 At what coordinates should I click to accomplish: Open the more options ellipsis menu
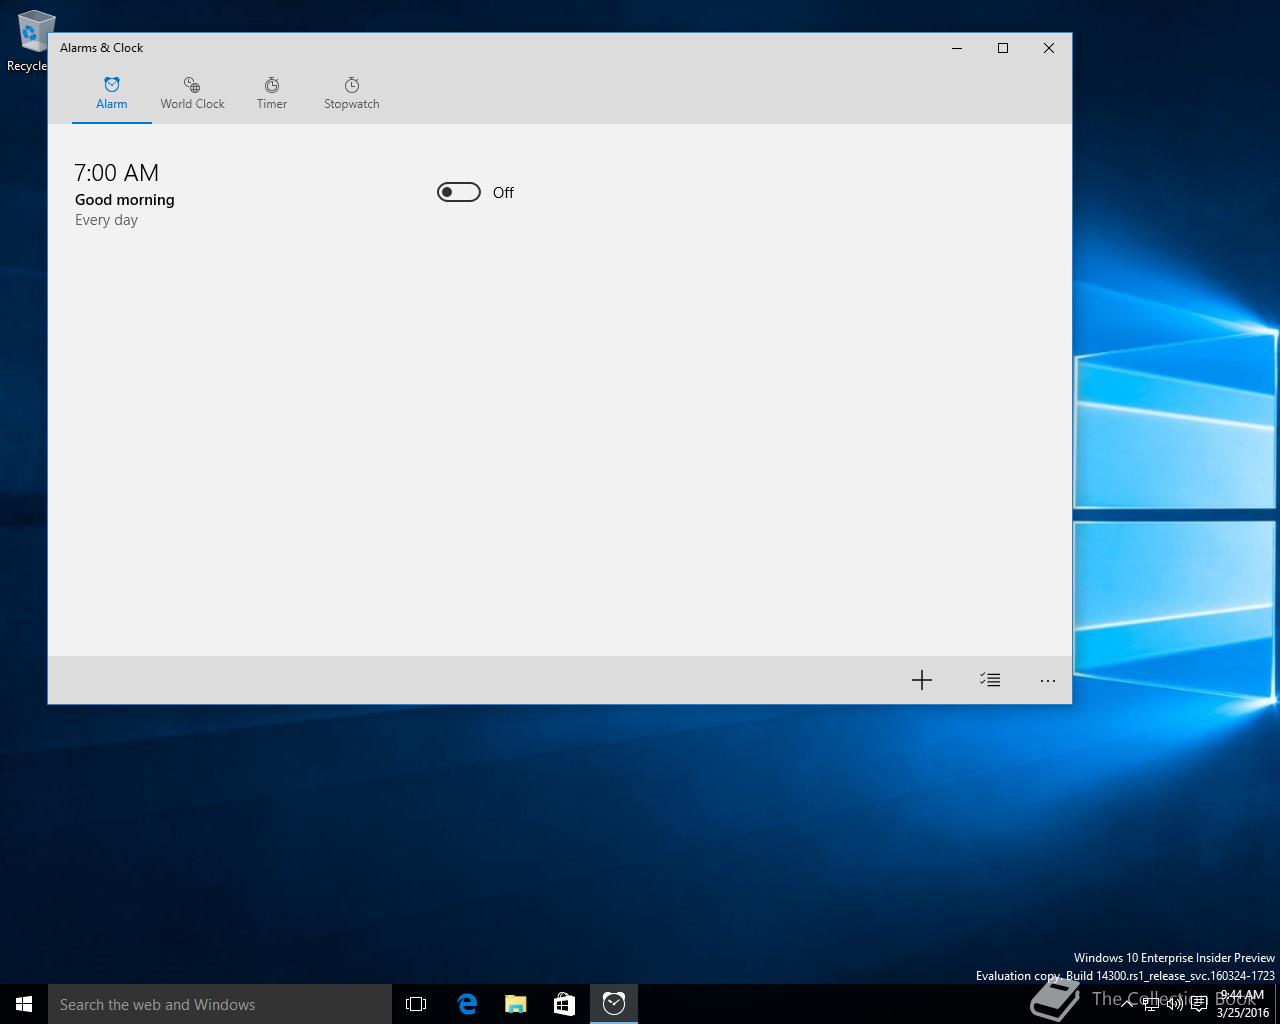pos(1047,680)
